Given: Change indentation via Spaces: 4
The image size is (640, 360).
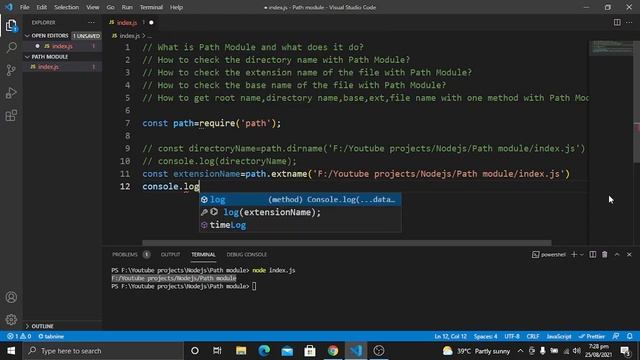Looking at the screenshot, I should tap(485, 336).
